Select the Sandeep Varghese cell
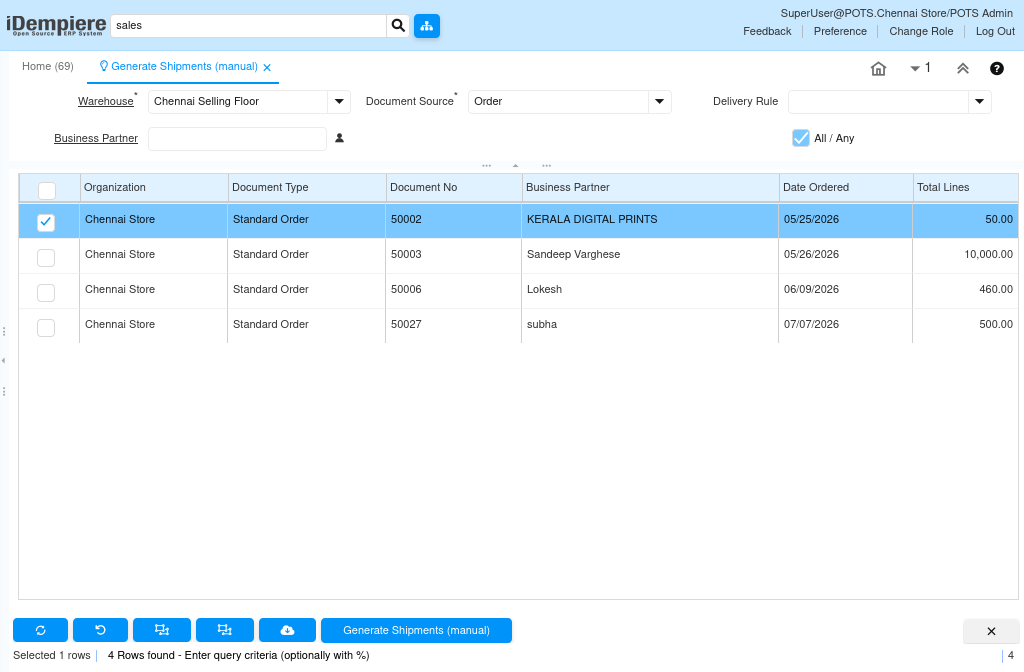The height and width of the screenshot is (672, 1024). tap(650, 255)
